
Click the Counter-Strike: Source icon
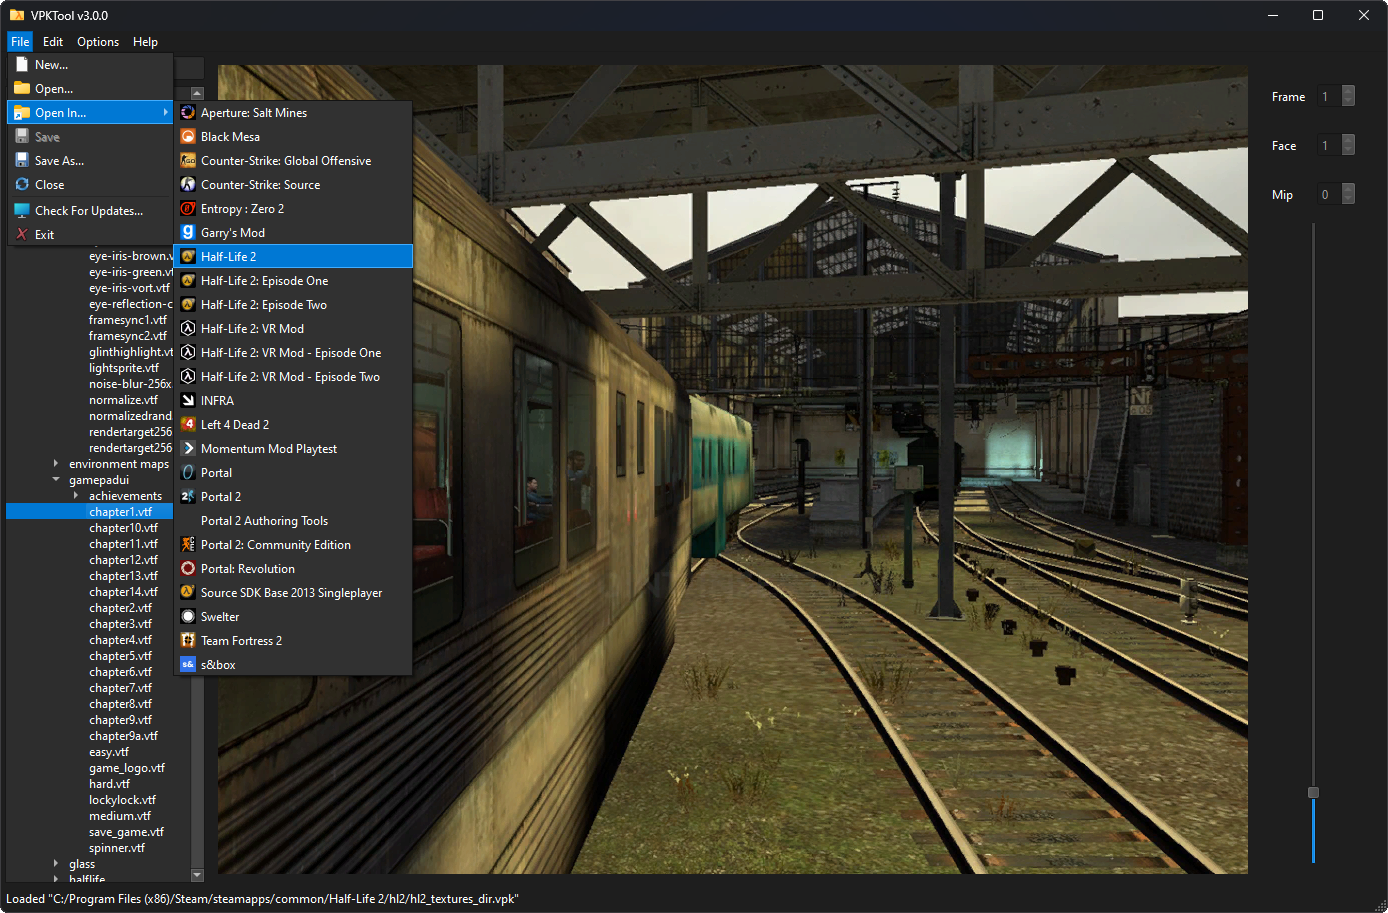click(188, 184)
